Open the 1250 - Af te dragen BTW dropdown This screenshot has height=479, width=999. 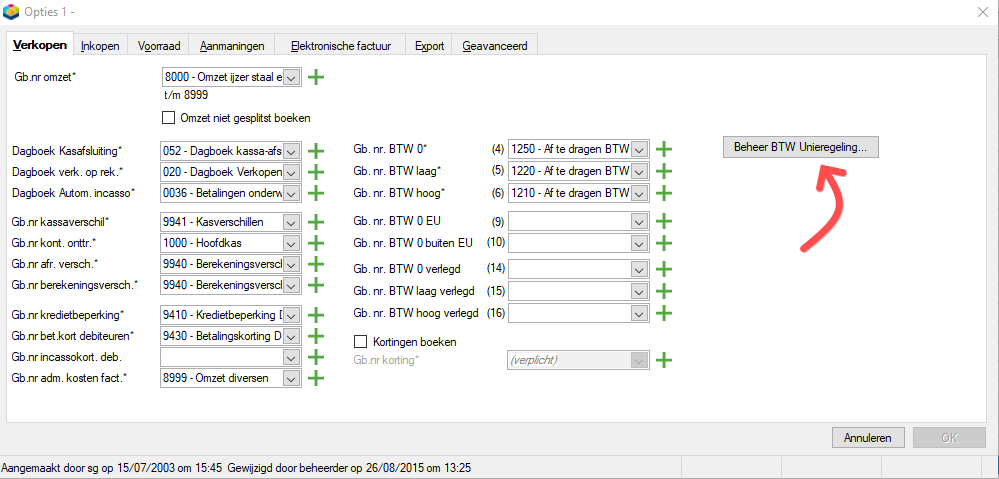click(x=640, y=150)
